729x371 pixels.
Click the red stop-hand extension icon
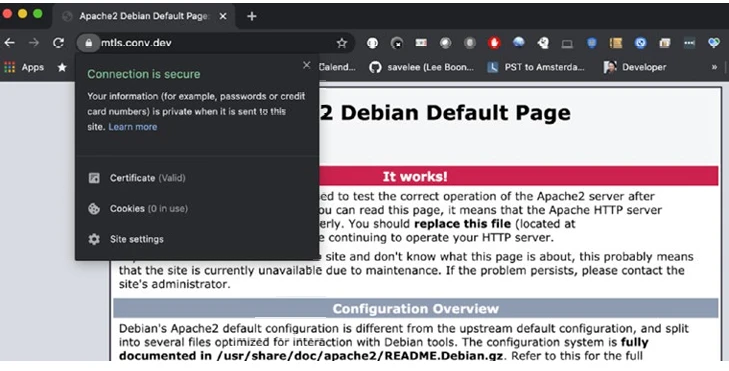pyautogui.click(x=494, y=43)
